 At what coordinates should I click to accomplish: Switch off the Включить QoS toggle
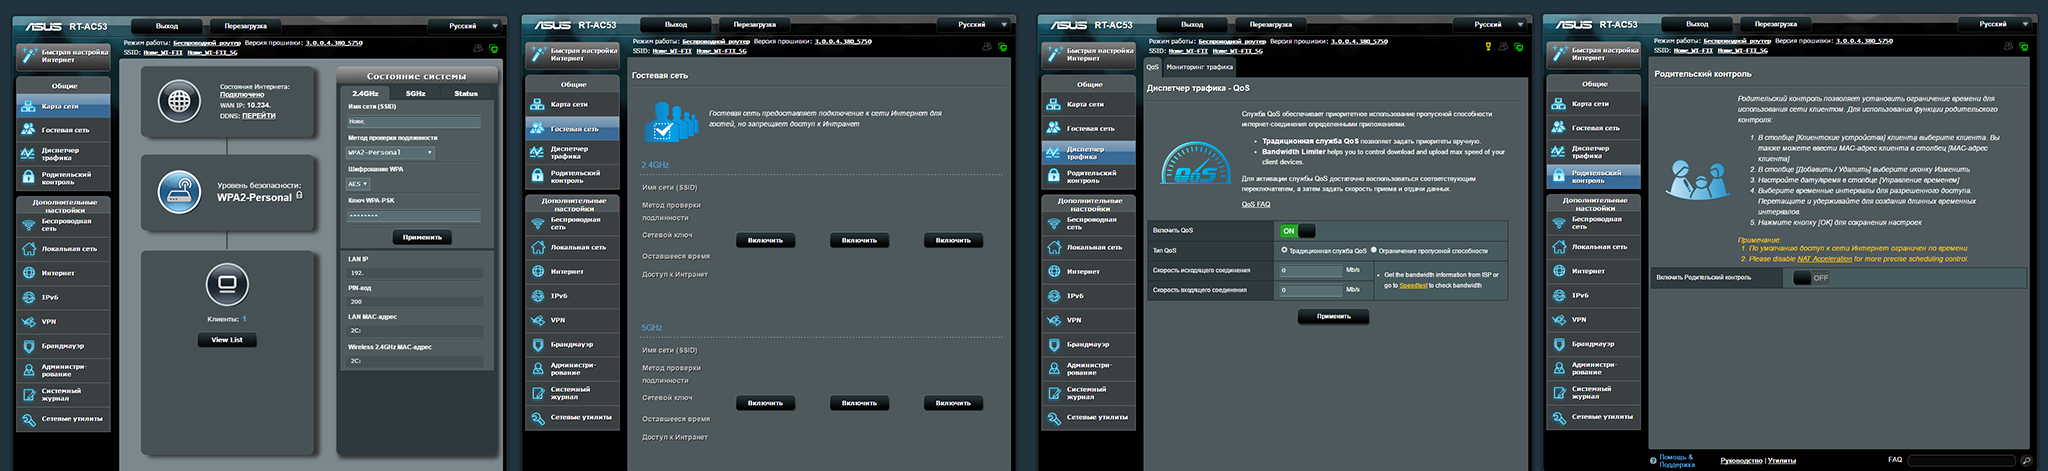[x=1297, y=231]
